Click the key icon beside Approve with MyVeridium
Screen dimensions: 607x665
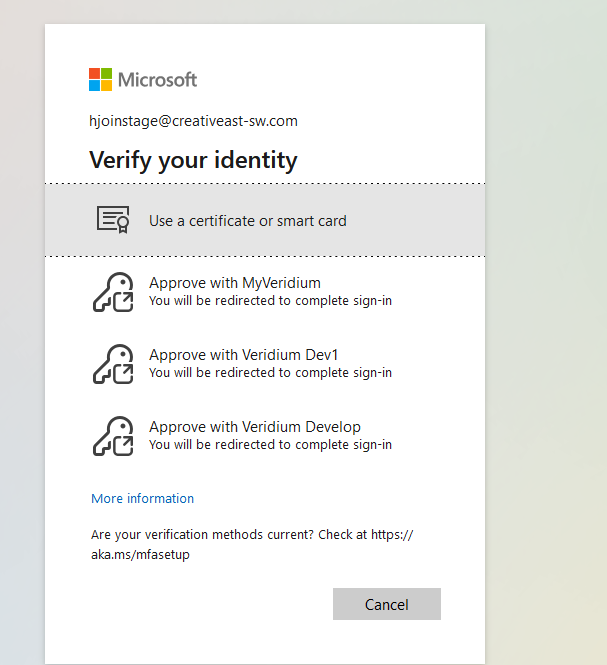[113, 291]
